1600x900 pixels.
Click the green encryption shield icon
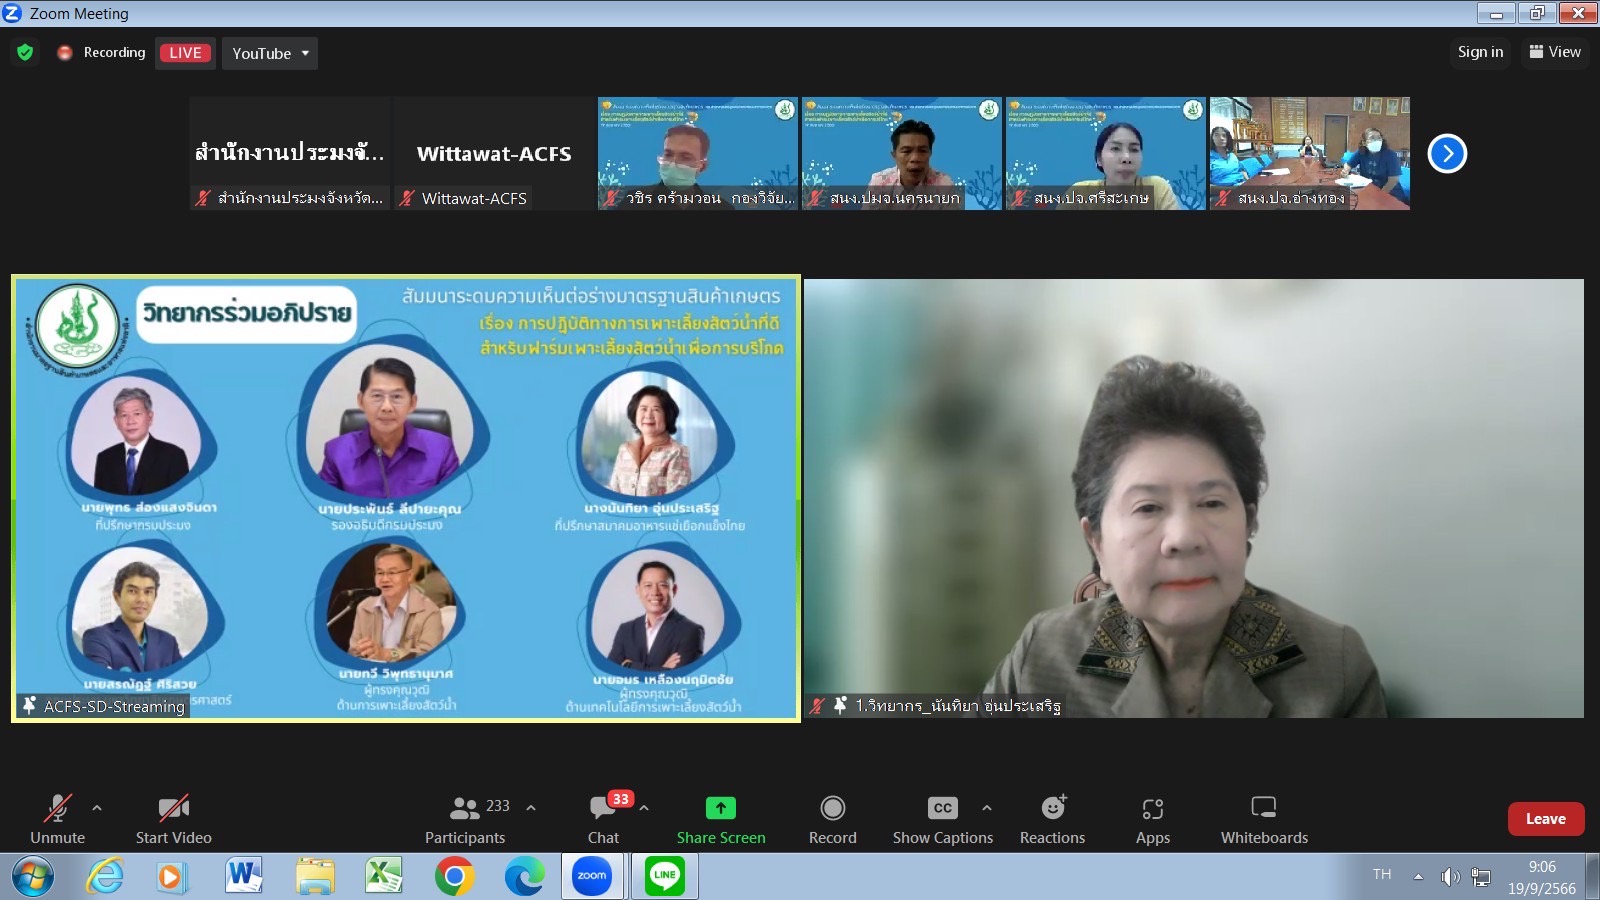[x=25, y=52]
